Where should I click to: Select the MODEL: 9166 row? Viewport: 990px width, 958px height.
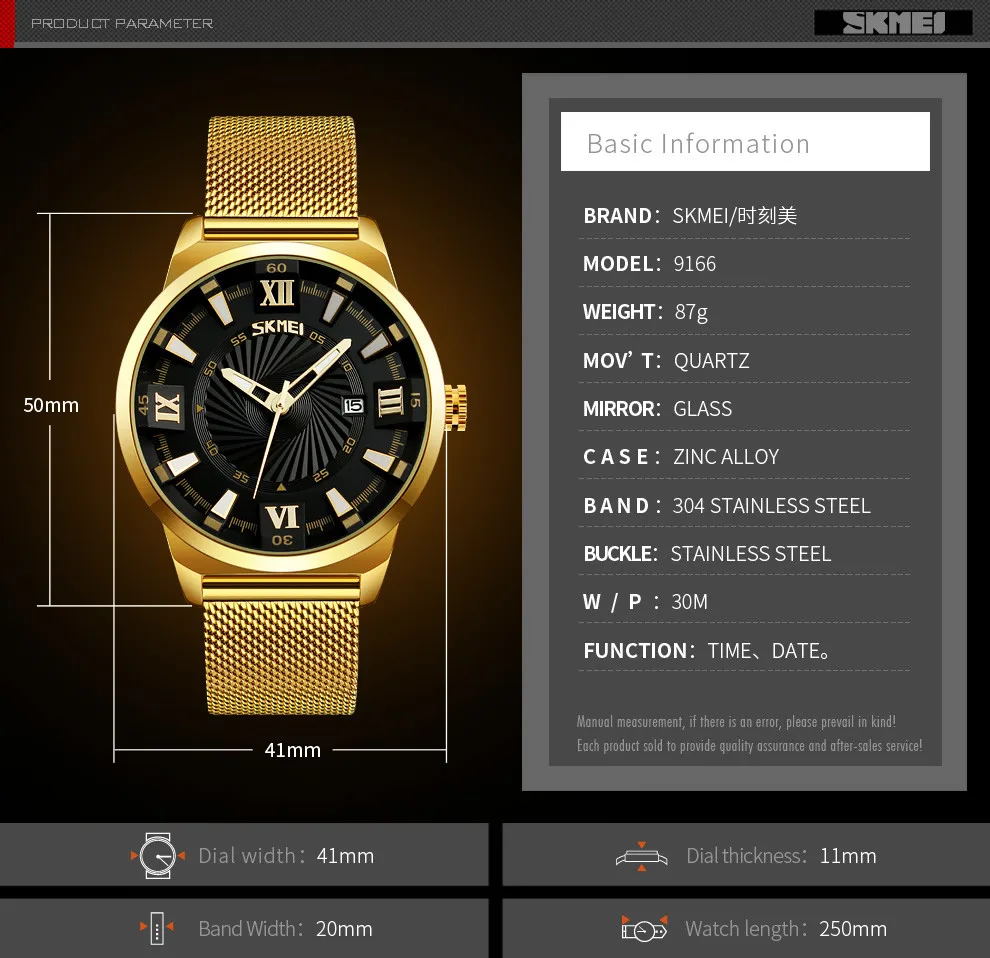pyautogui.click(x=744, y=263)
